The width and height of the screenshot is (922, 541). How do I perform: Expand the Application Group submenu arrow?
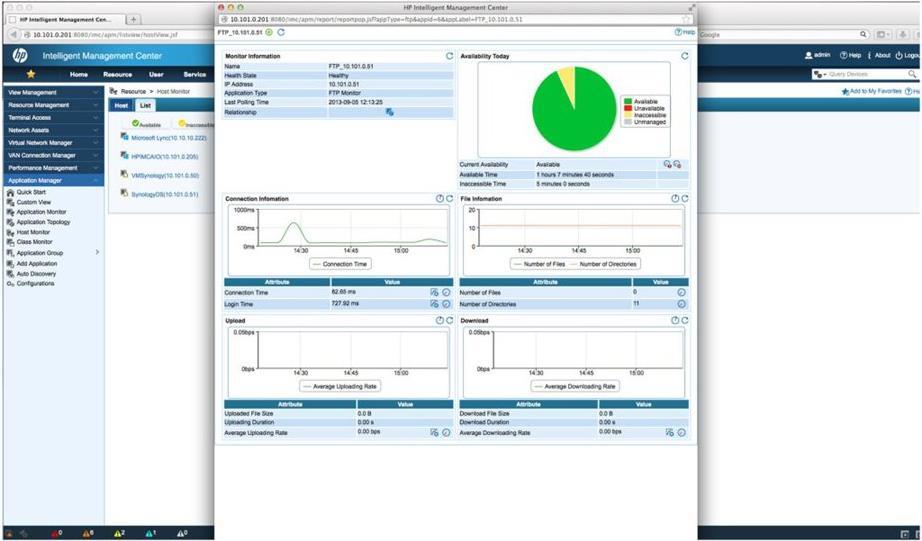97,253
